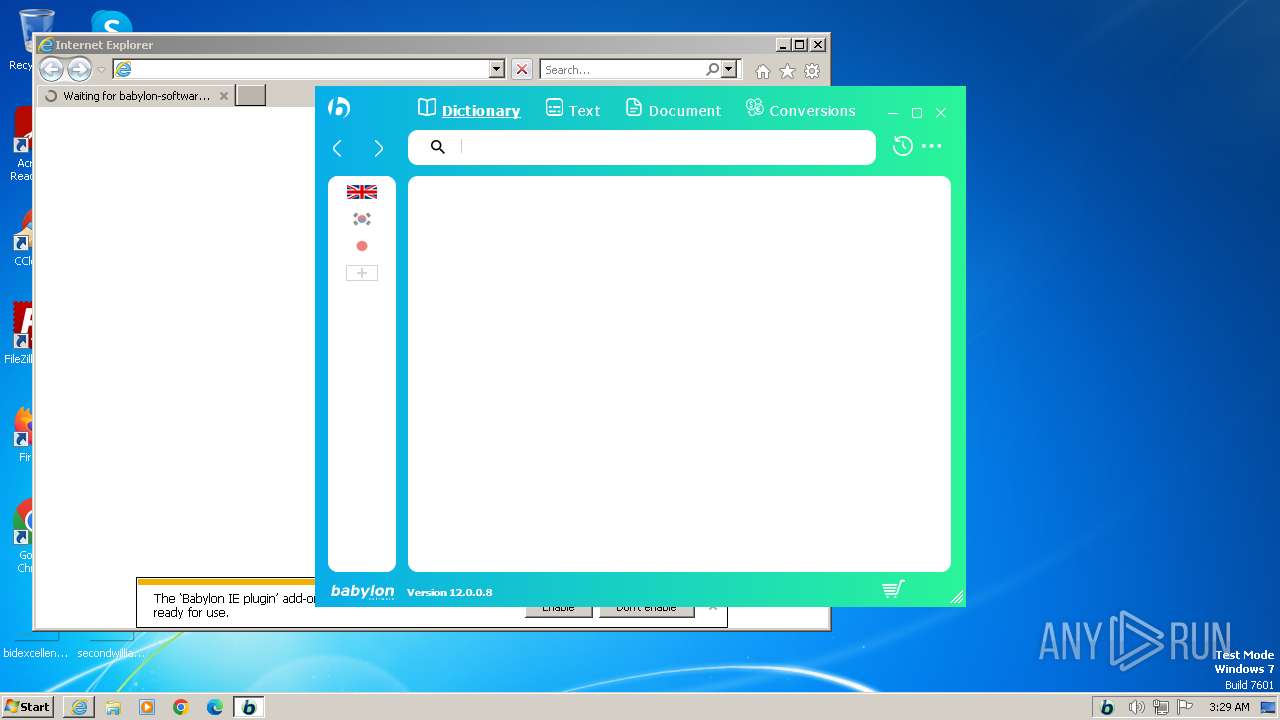This screenshot has width=1280, height=720.
Task: Open the search history clock icon
Action: 902,146
